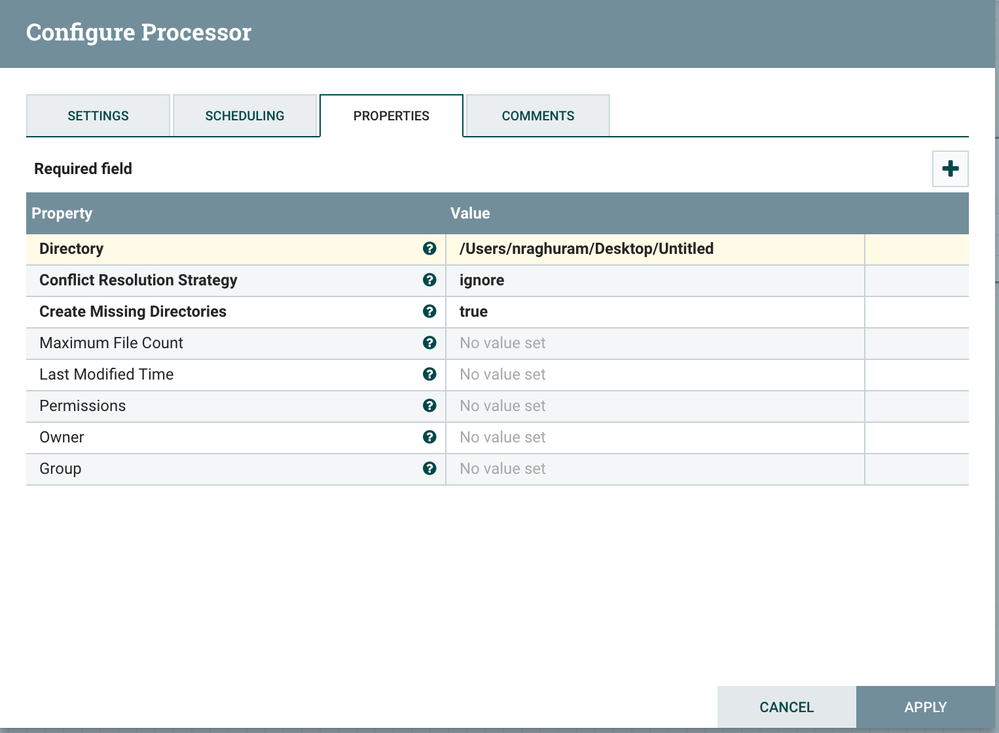Show help for Create Missing Directories

point(429,311)
